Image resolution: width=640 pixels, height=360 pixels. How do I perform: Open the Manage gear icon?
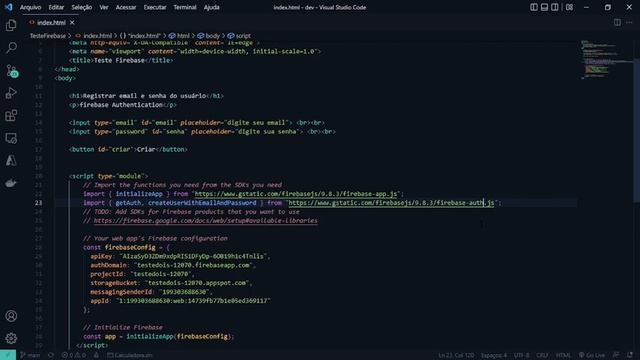point(11,338)
